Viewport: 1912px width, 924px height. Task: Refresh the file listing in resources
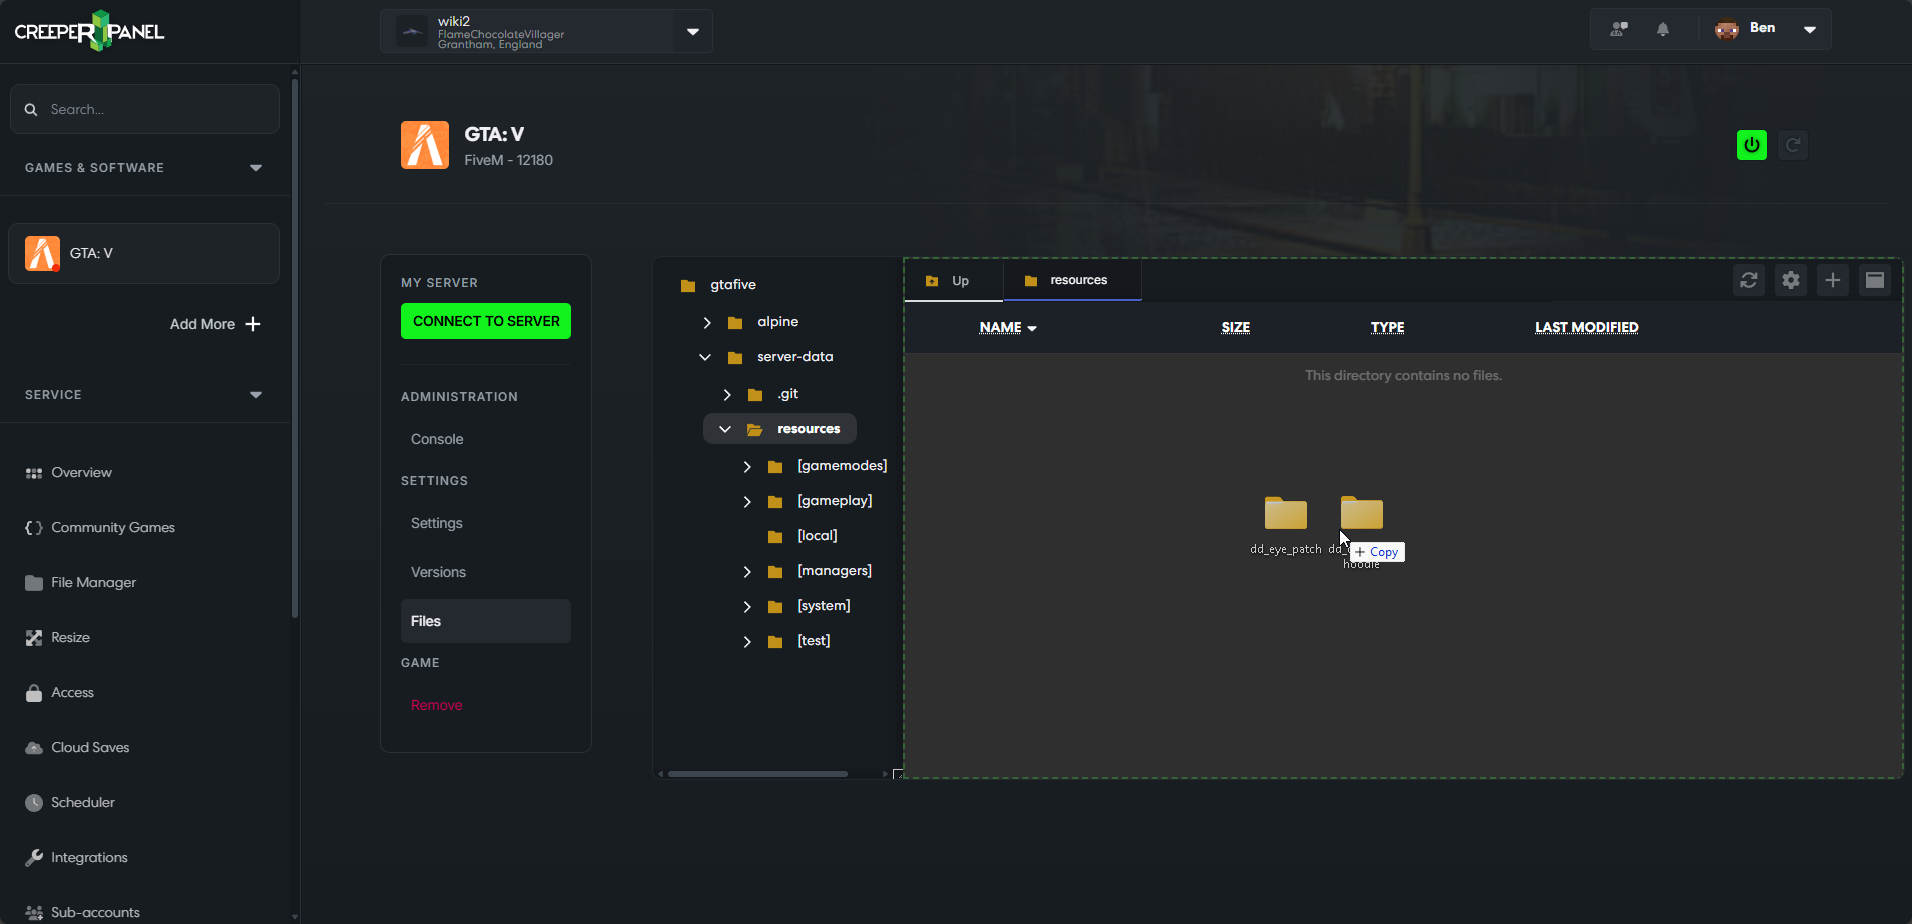coord(1749,281)
